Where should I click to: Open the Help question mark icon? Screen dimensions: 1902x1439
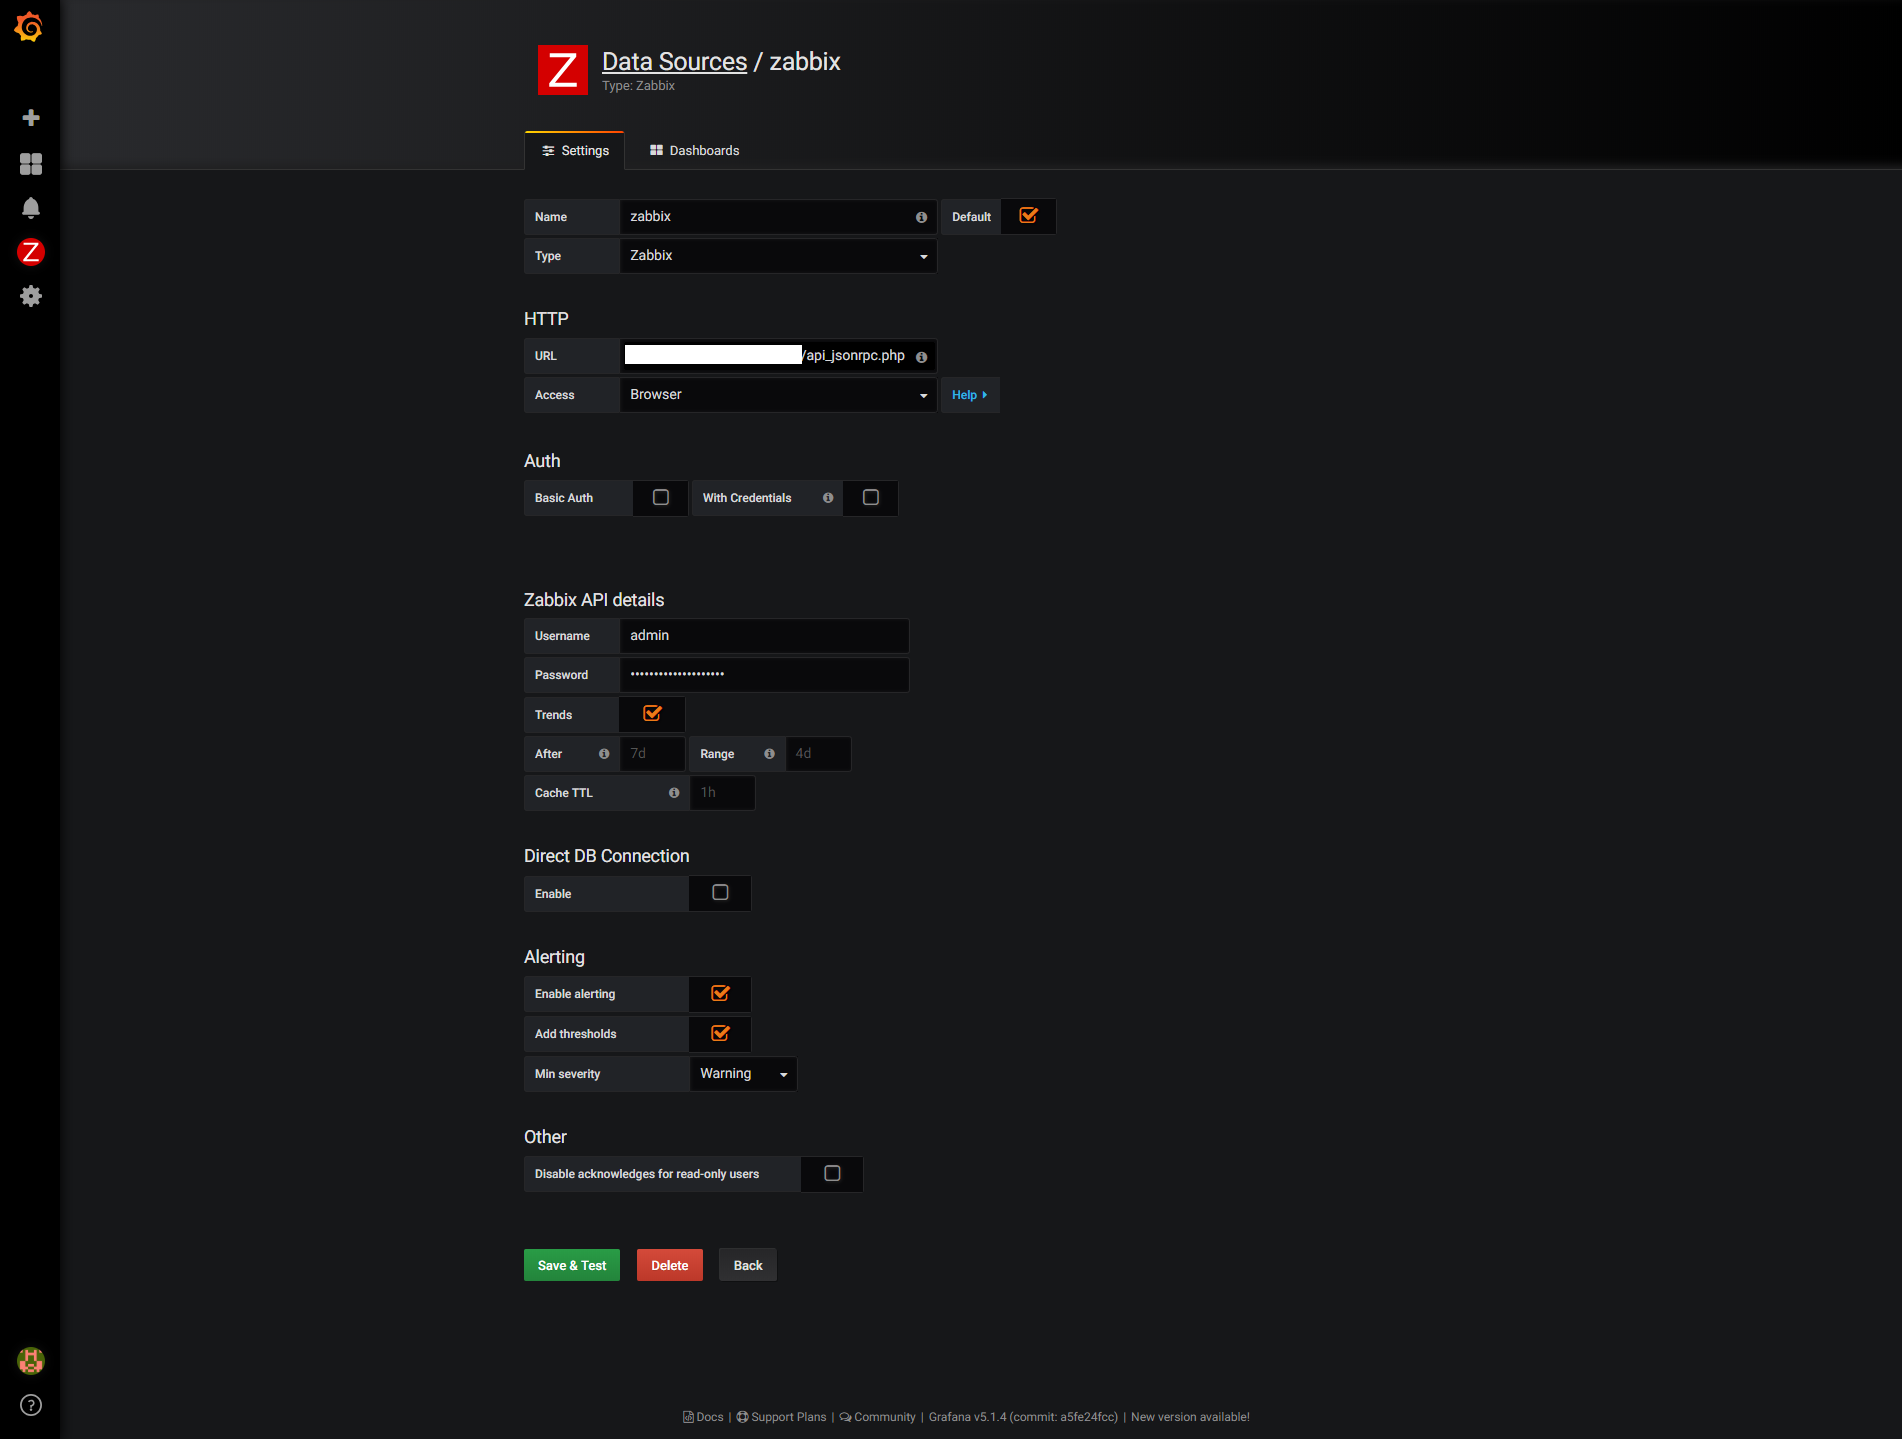click(31, 1405)
